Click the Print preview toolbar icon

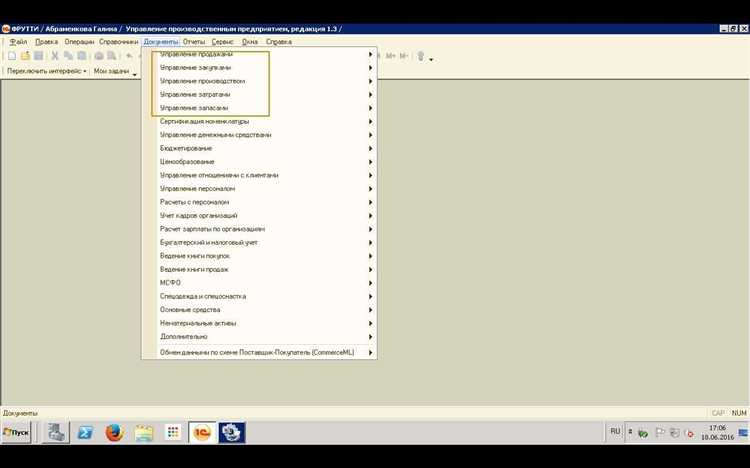pyautogui.click(x=112, y=56)
